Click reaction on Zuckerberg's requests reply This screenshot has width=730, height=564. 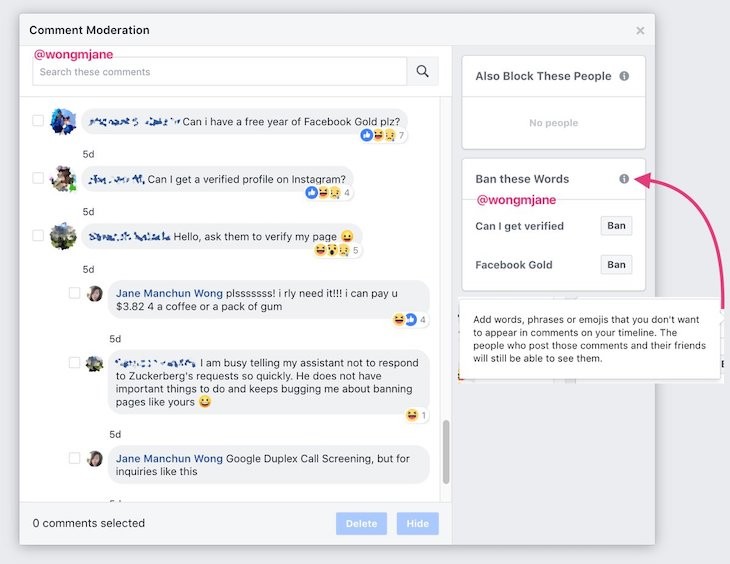[416, 415]
